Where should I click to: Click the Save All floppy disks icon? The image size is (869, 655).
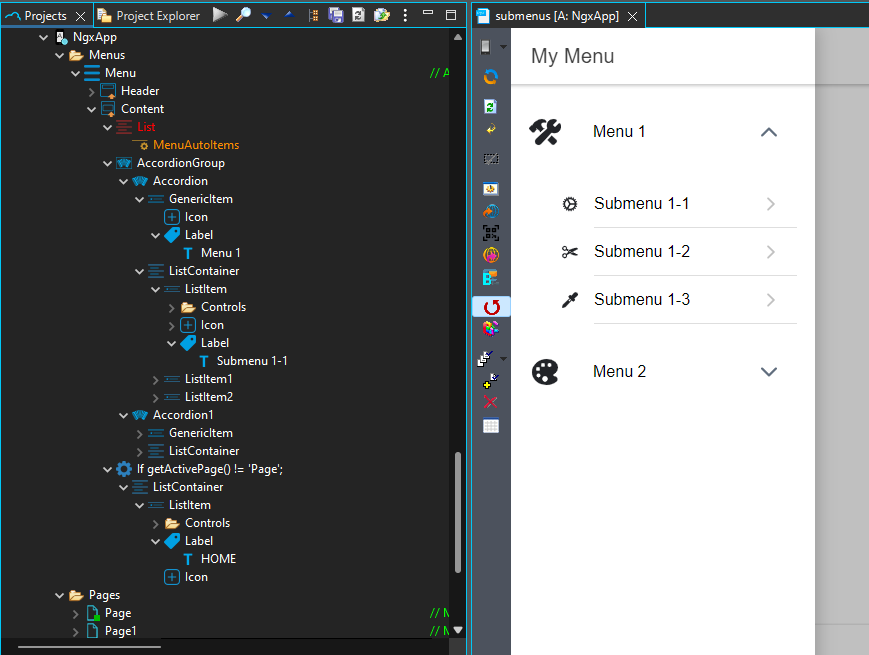336,15
